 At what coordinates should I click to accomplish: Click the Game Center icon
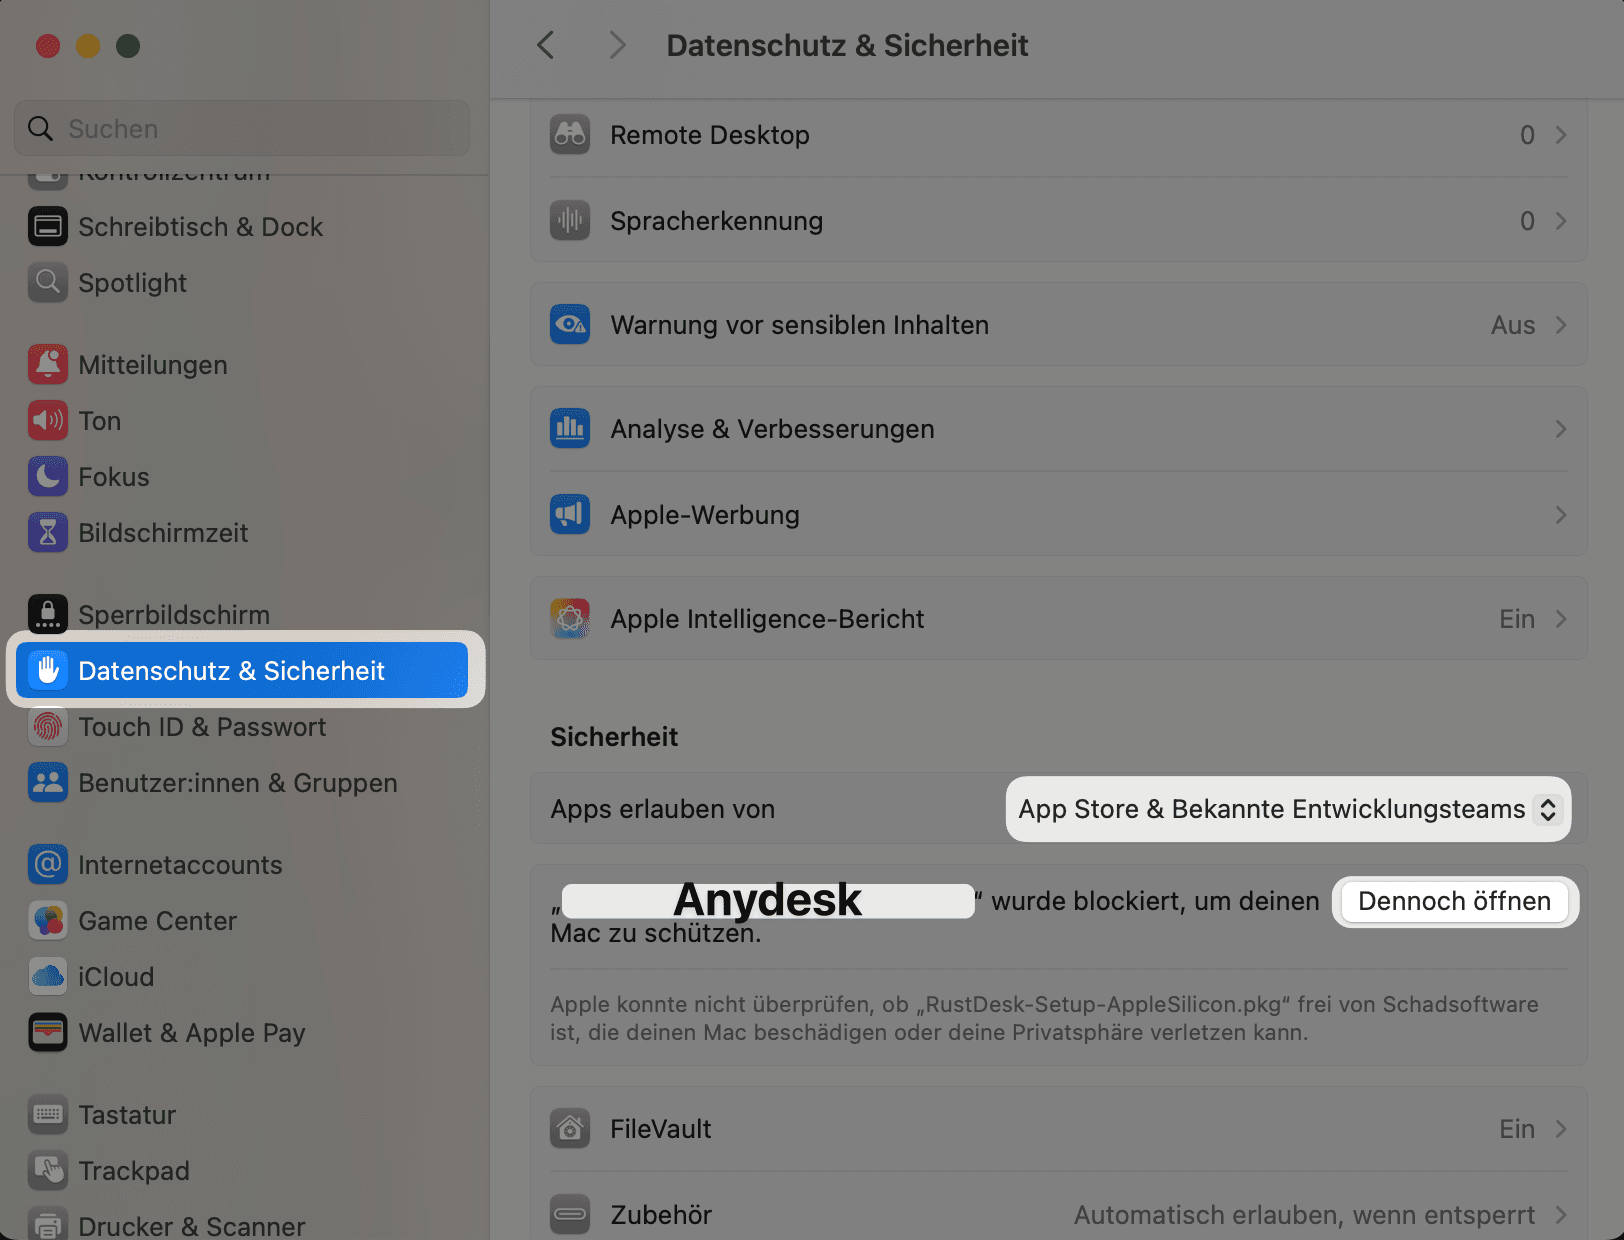tap(48, 921)
